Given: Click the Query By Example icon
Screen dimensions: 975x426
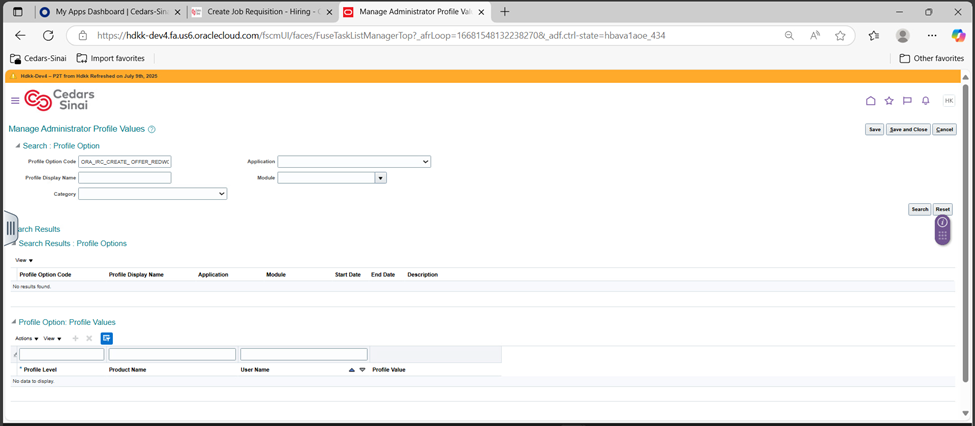Looking at the screenshot, I should (x=107, y=338).
